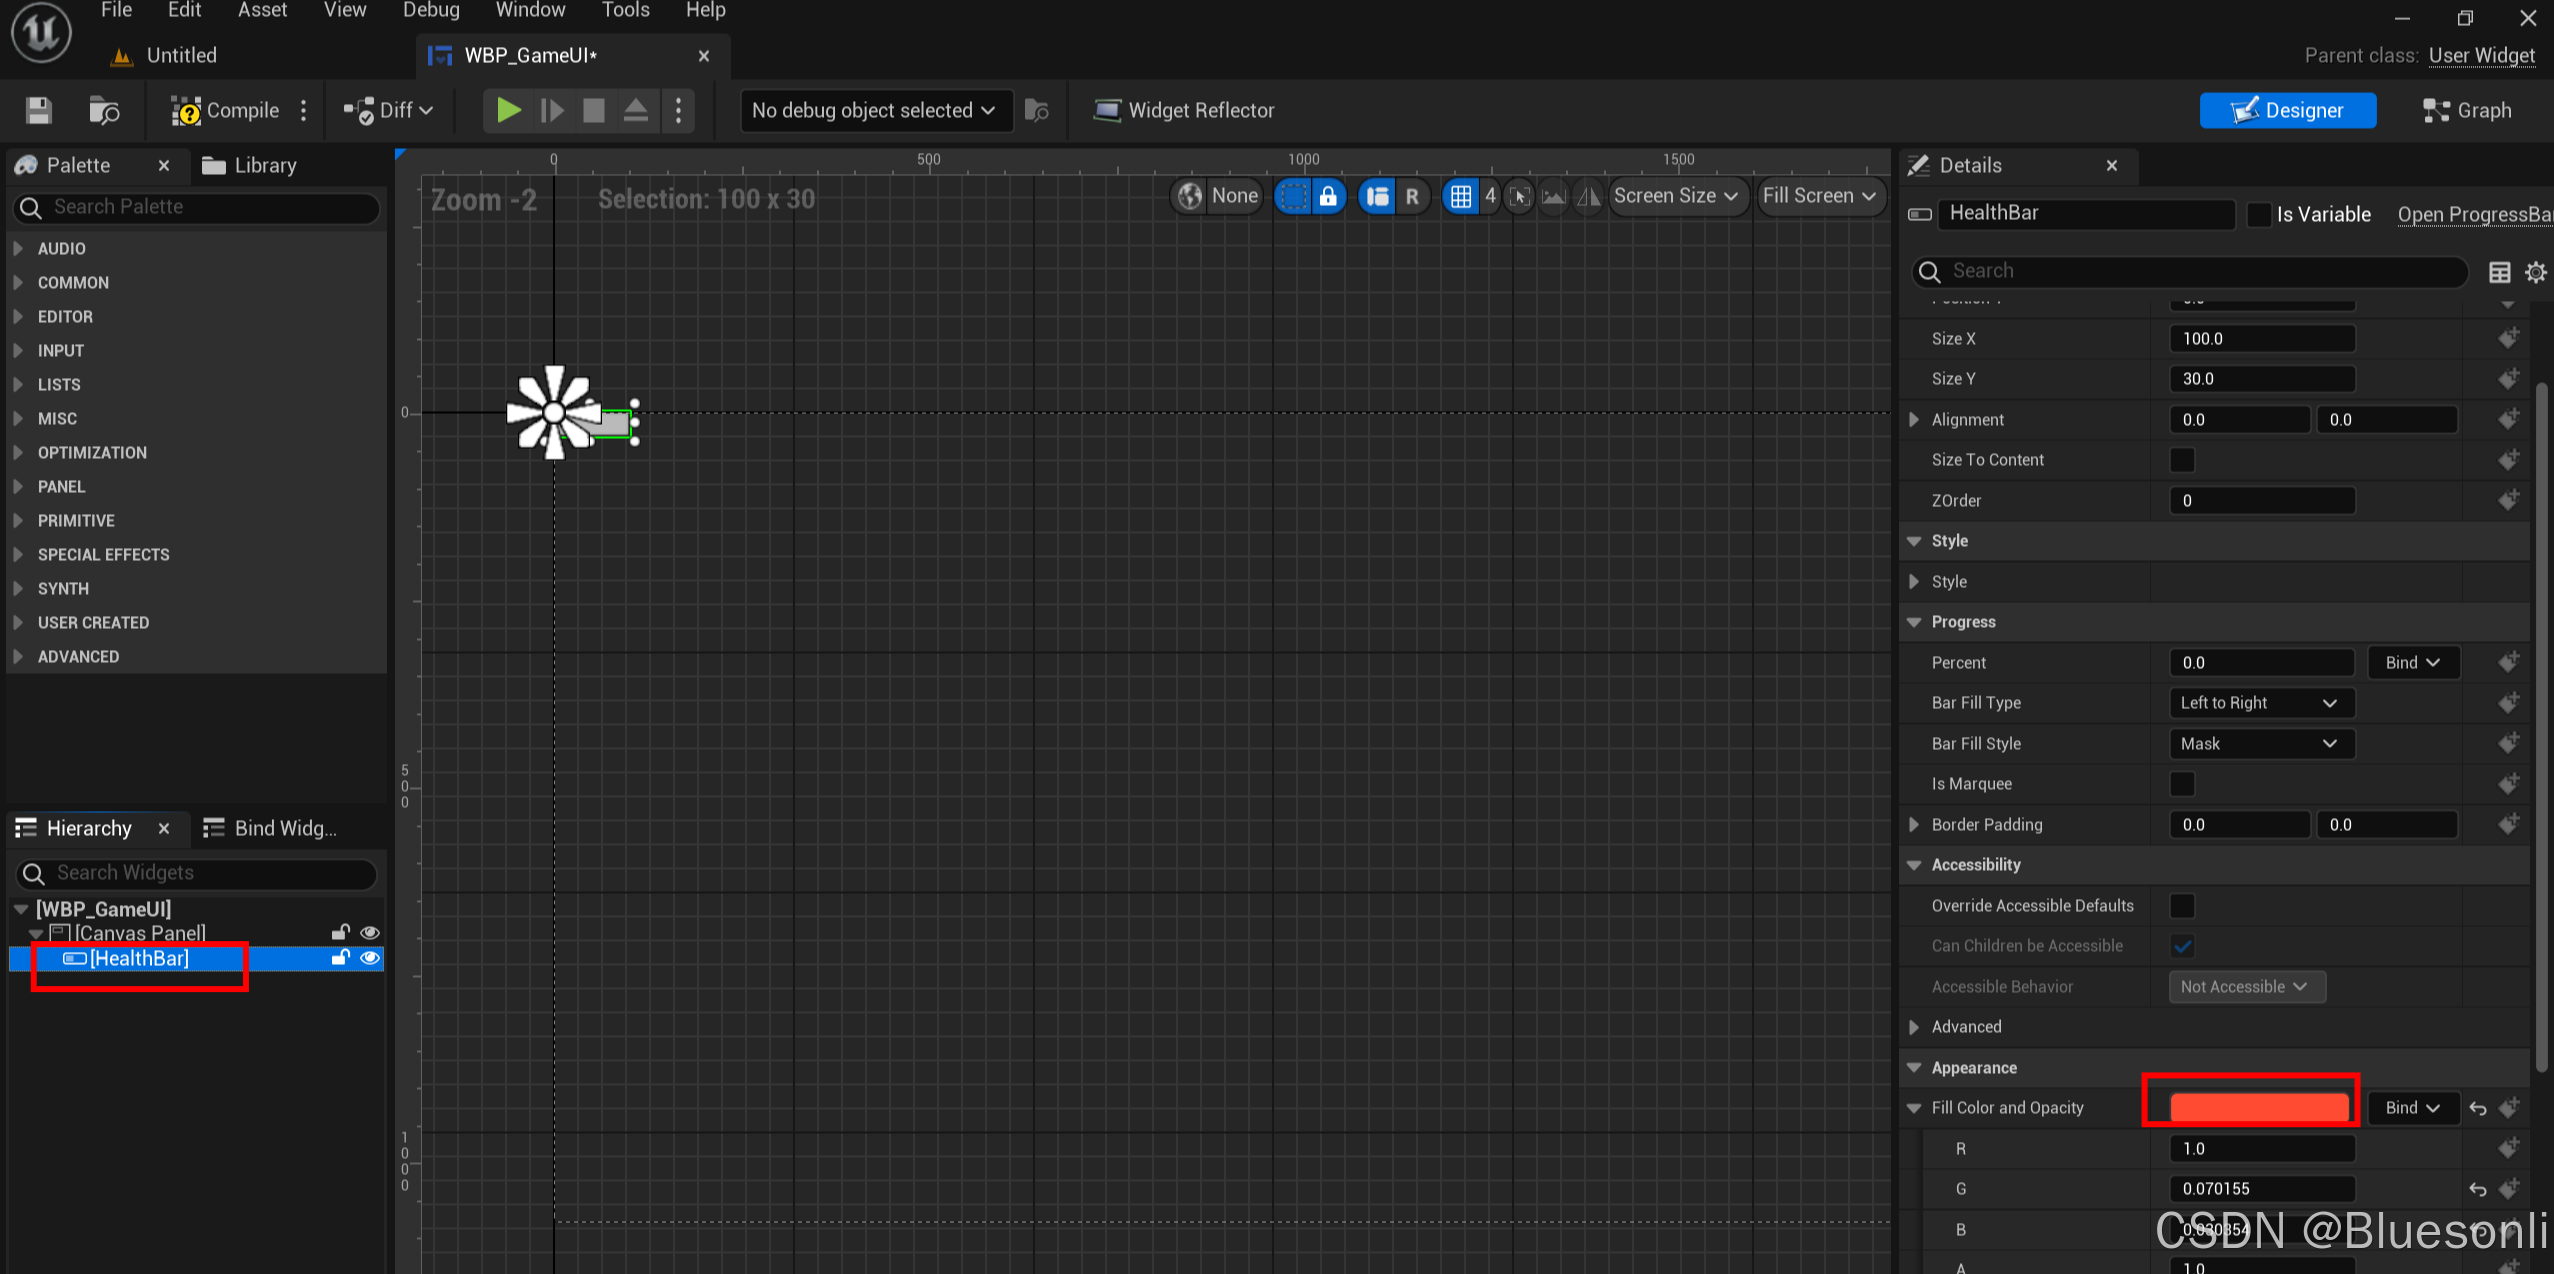Toggle lock on Canvas Panel row

click(x=340, y=933)
